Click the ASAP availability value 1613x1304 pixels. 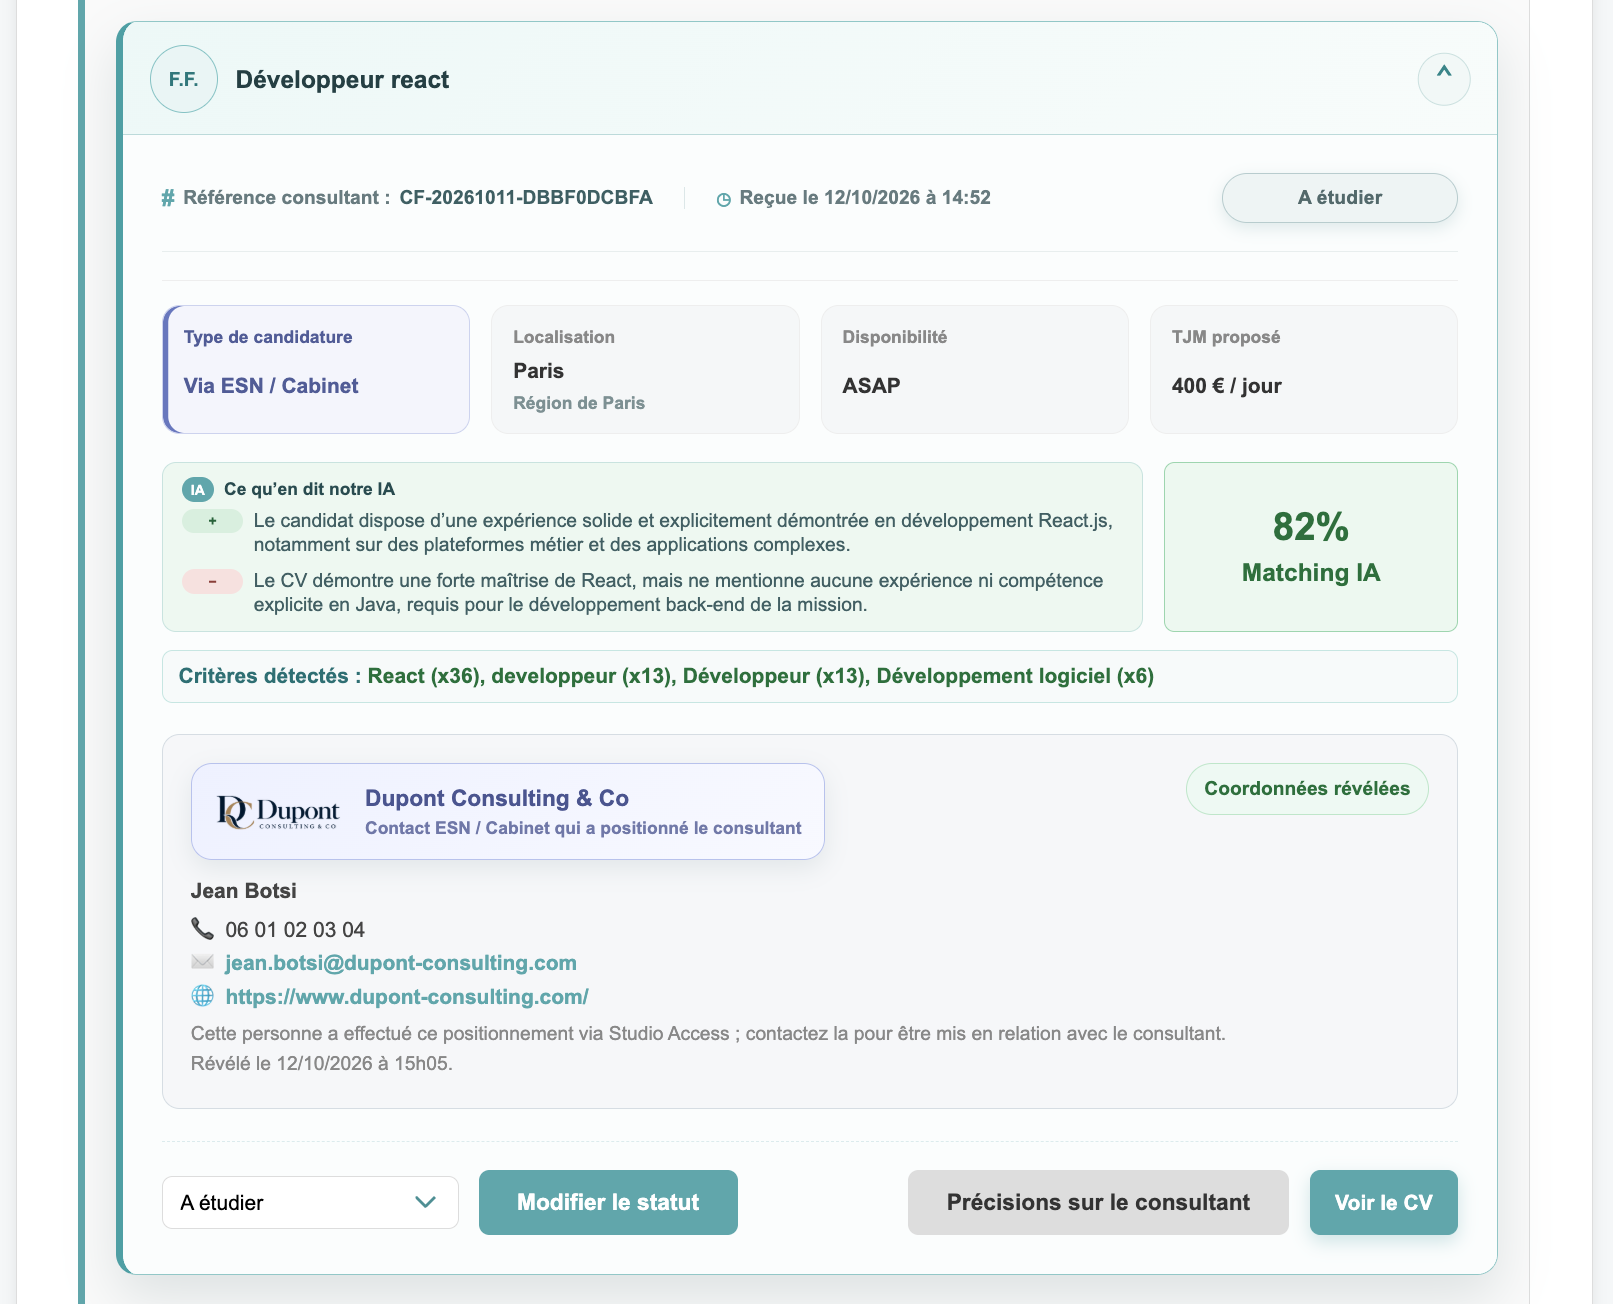(871, 386)
